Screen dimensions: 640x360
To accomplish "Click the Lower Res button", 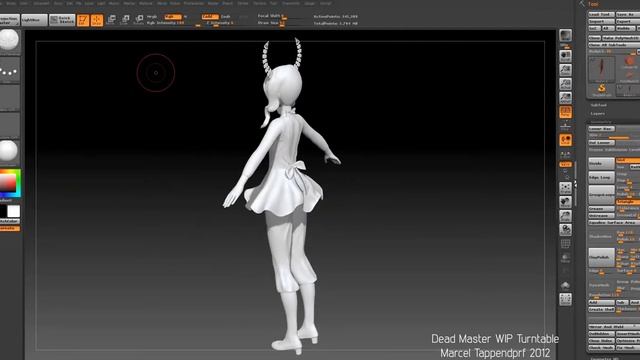I will [601, 129].
